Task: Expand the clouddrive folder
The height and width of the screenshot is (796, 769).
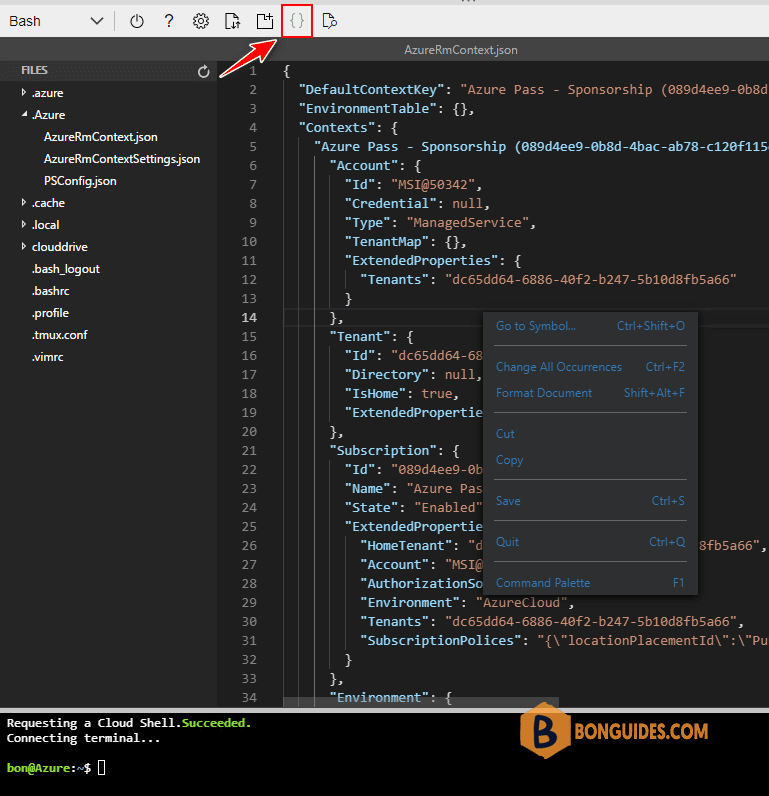Action: [x=59, y=247]
